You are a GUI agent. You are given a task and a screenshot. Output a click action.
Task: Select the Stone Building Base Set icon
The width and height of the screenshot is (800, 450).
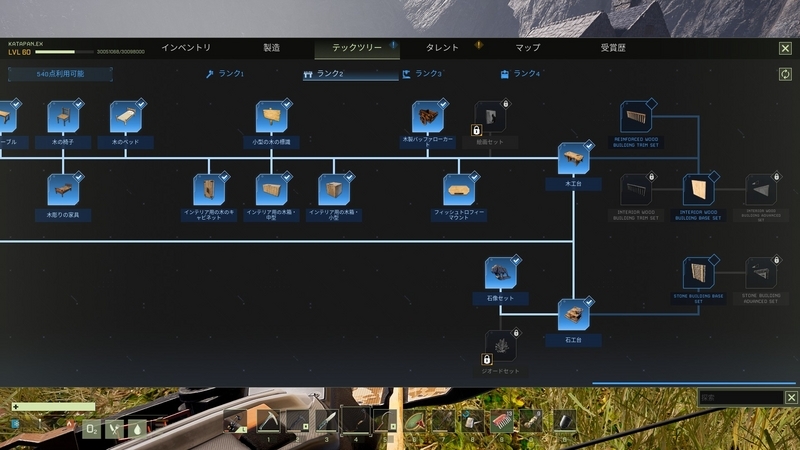point(698,273)
